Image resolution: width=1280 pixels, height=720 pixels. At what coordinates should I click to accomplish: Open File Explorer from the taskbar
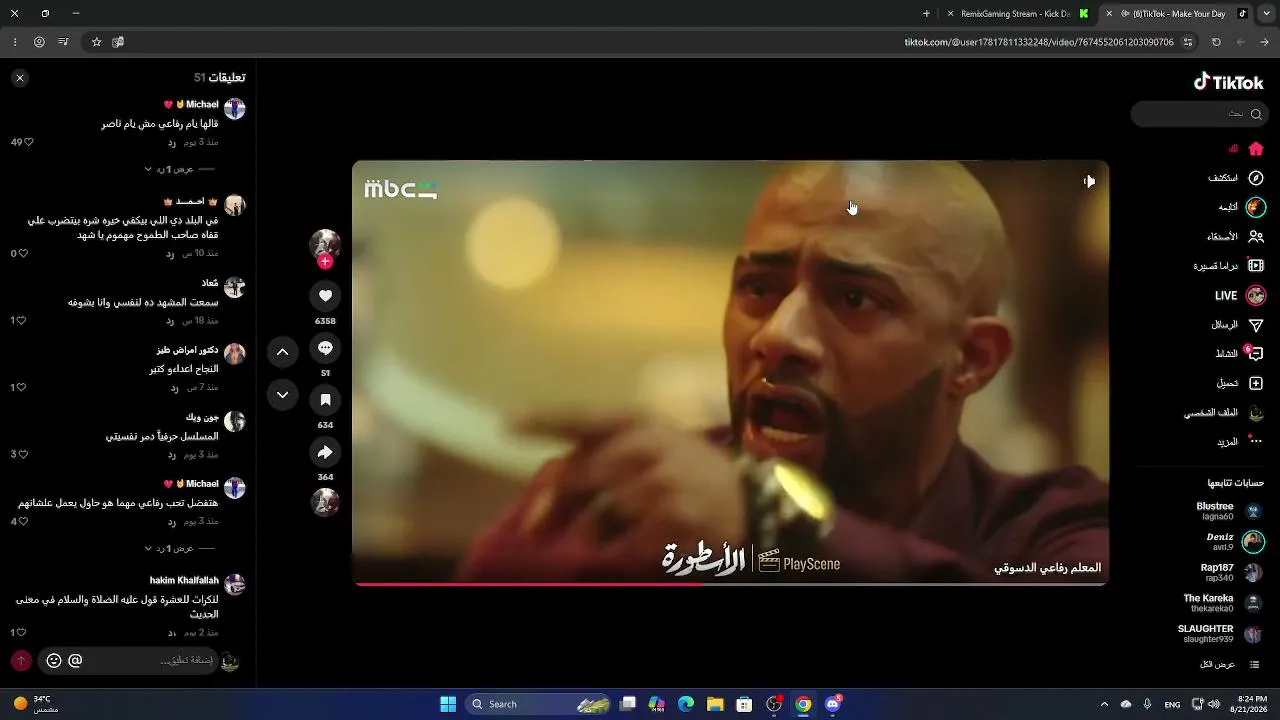[715, 704]
